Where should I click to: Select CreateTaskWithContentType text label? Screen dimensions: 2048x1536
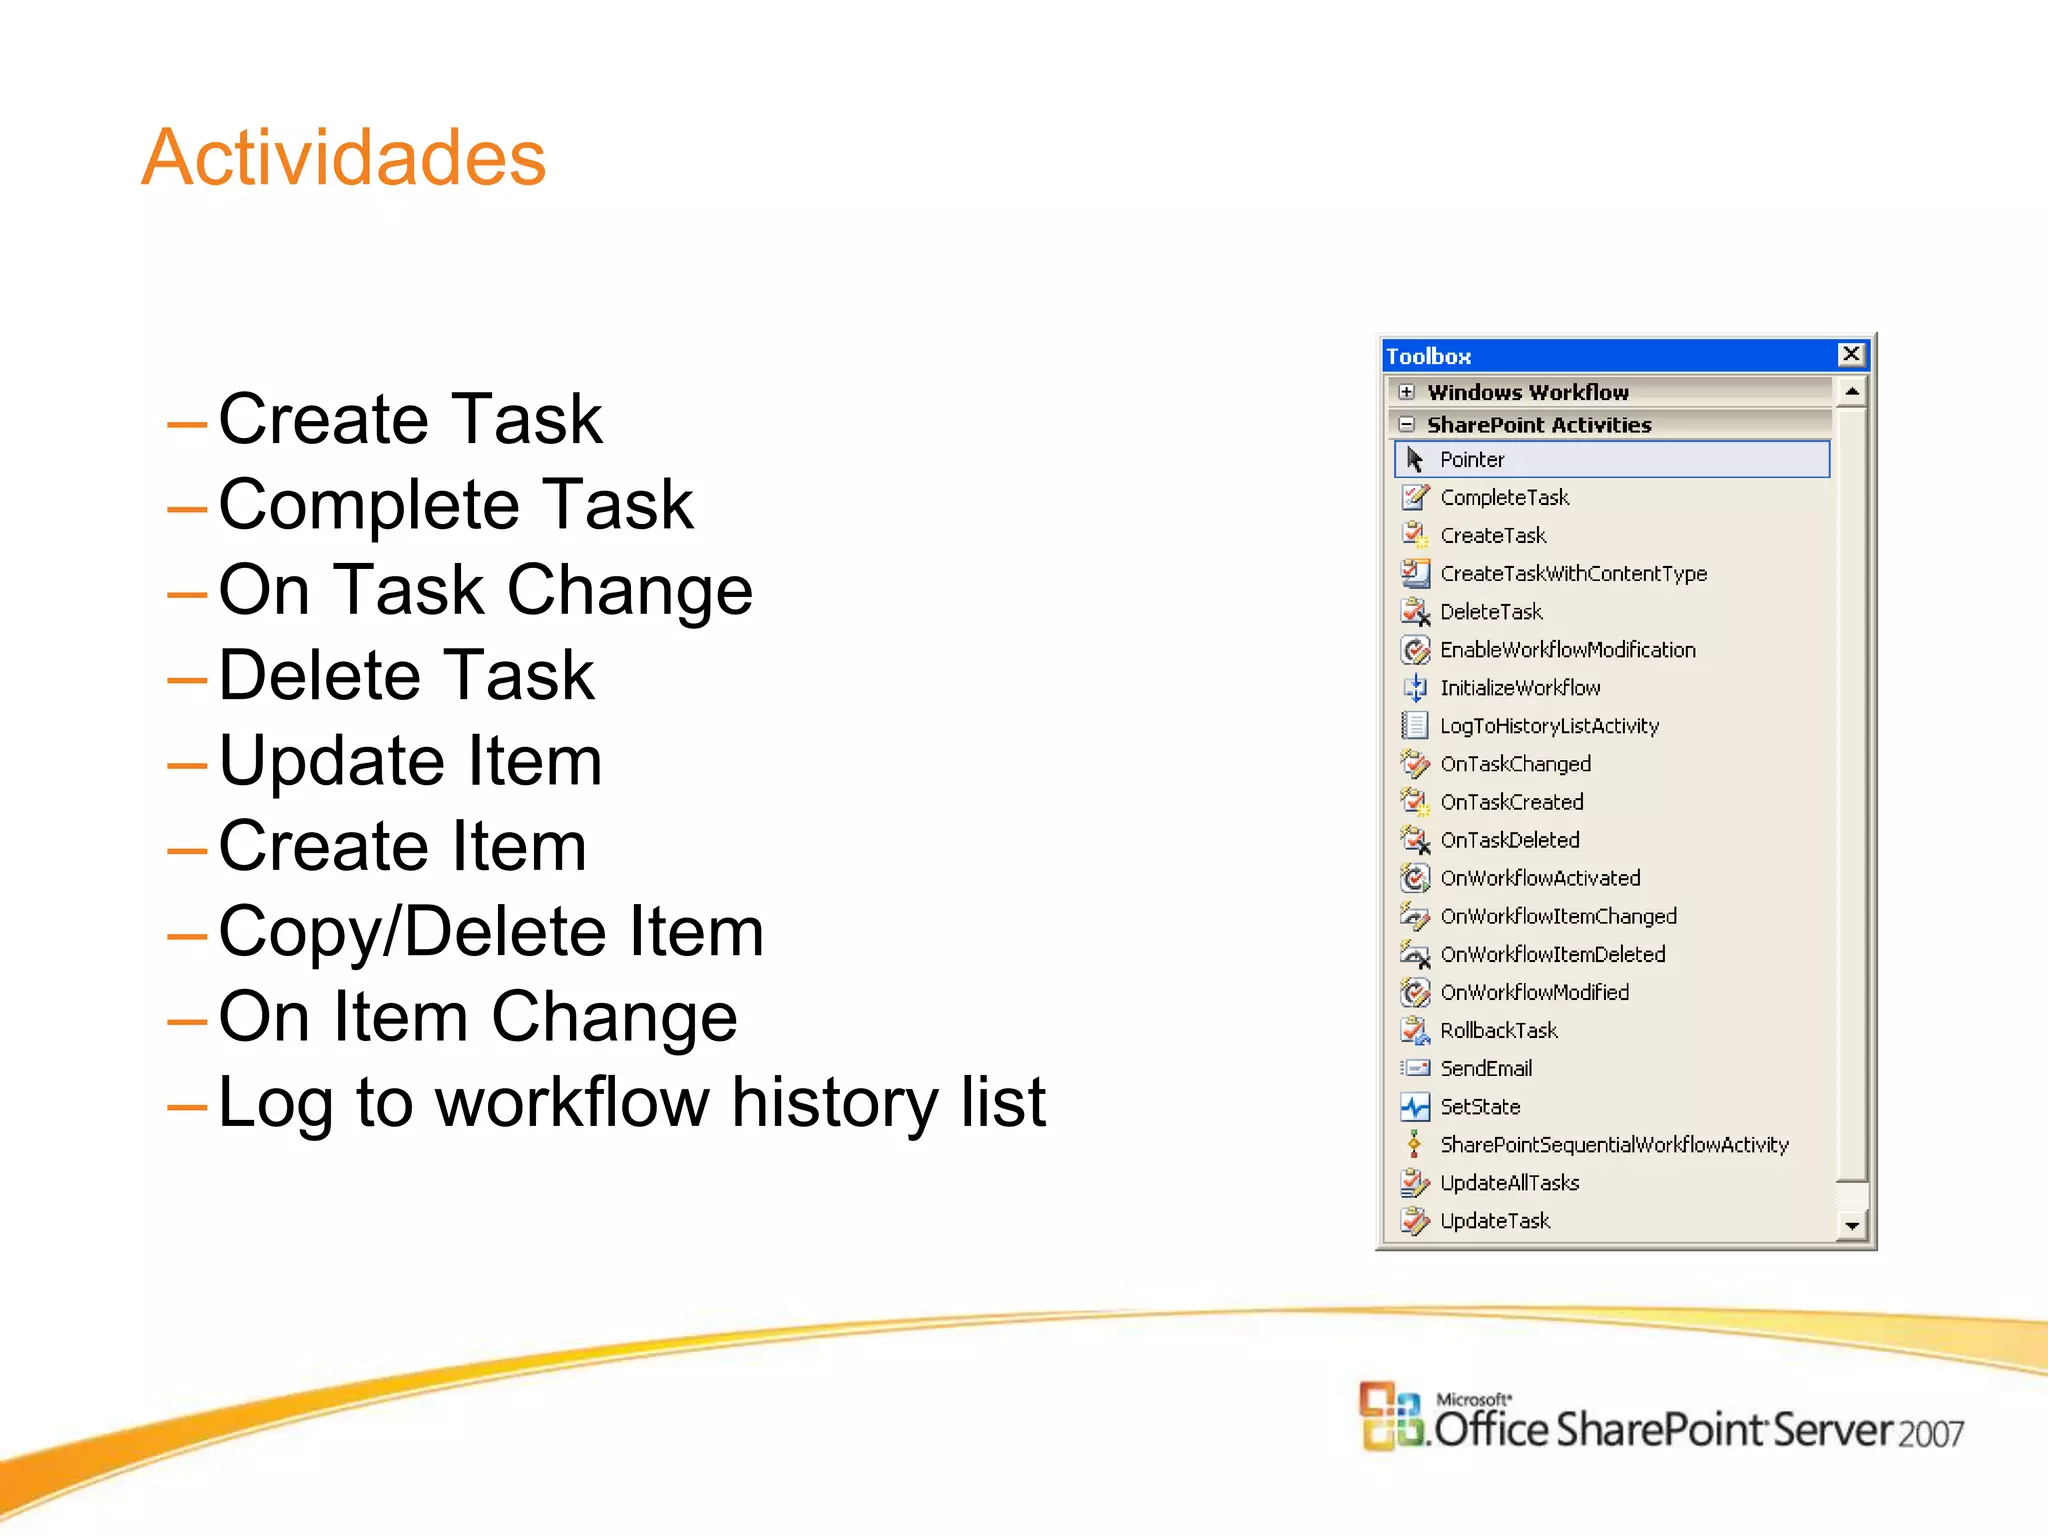pyautogui.click(x=1574, y=573)
